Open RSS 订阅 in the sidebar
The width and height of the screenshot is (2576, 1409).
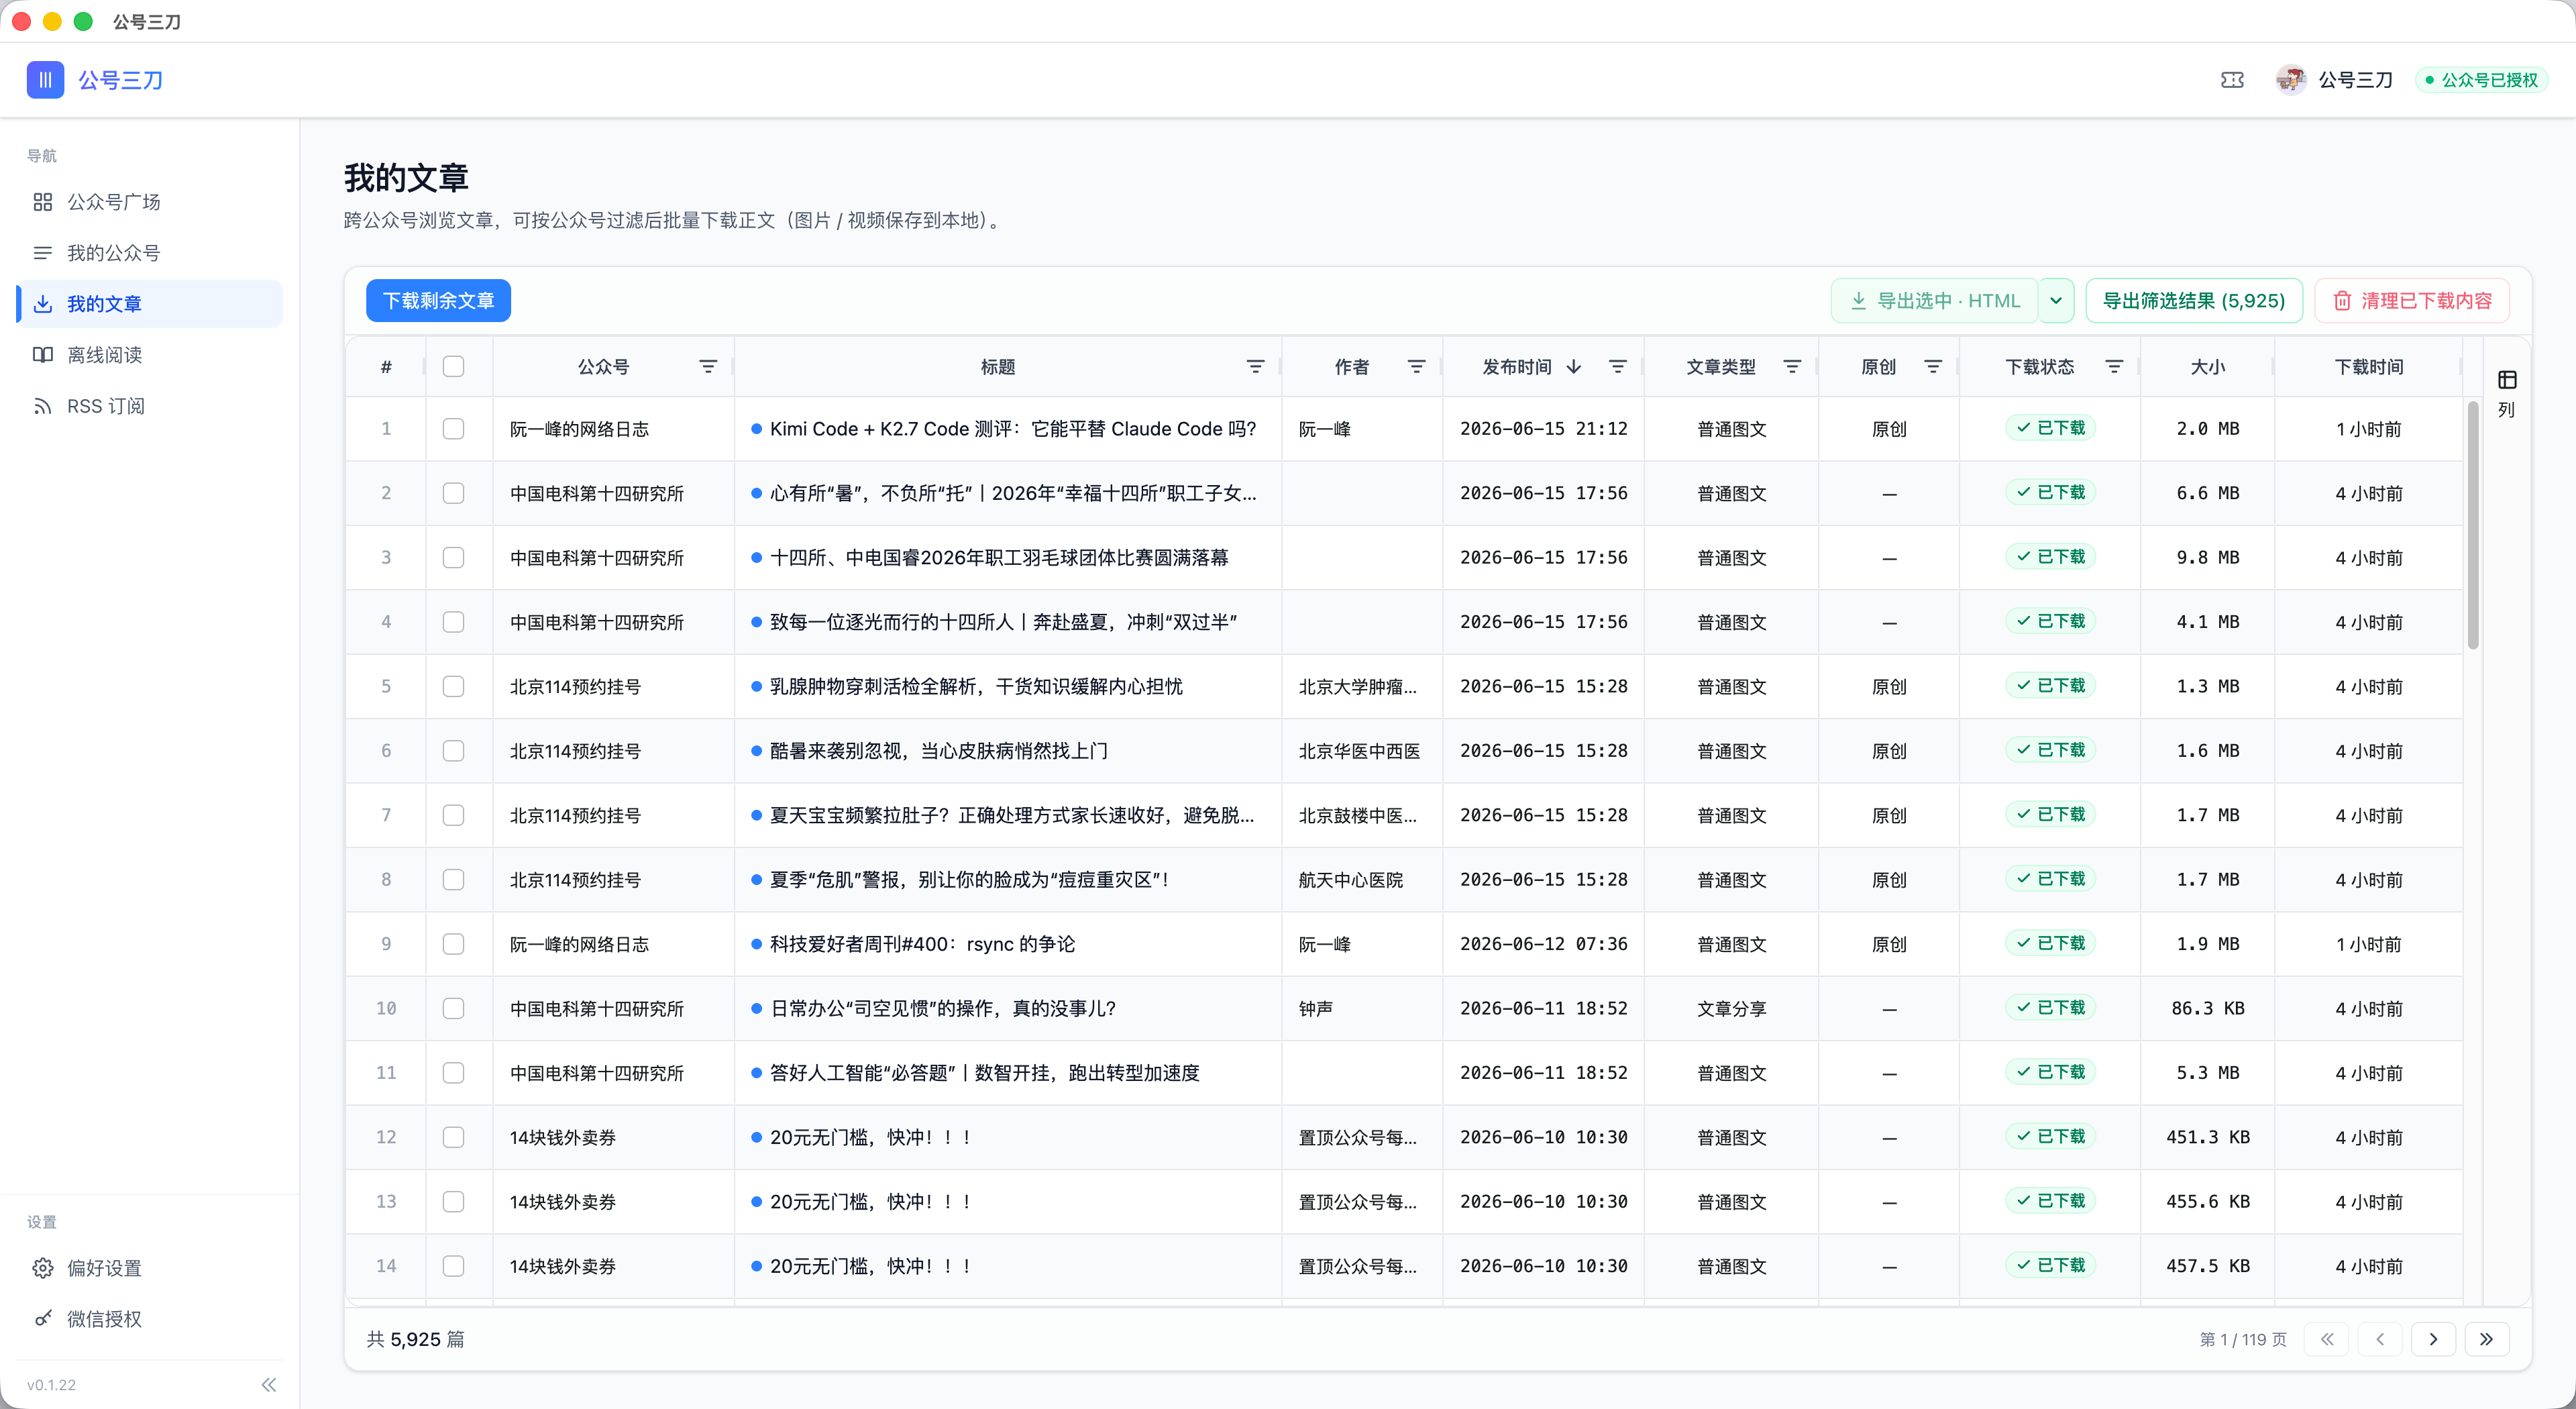click(x=150, y=406)
